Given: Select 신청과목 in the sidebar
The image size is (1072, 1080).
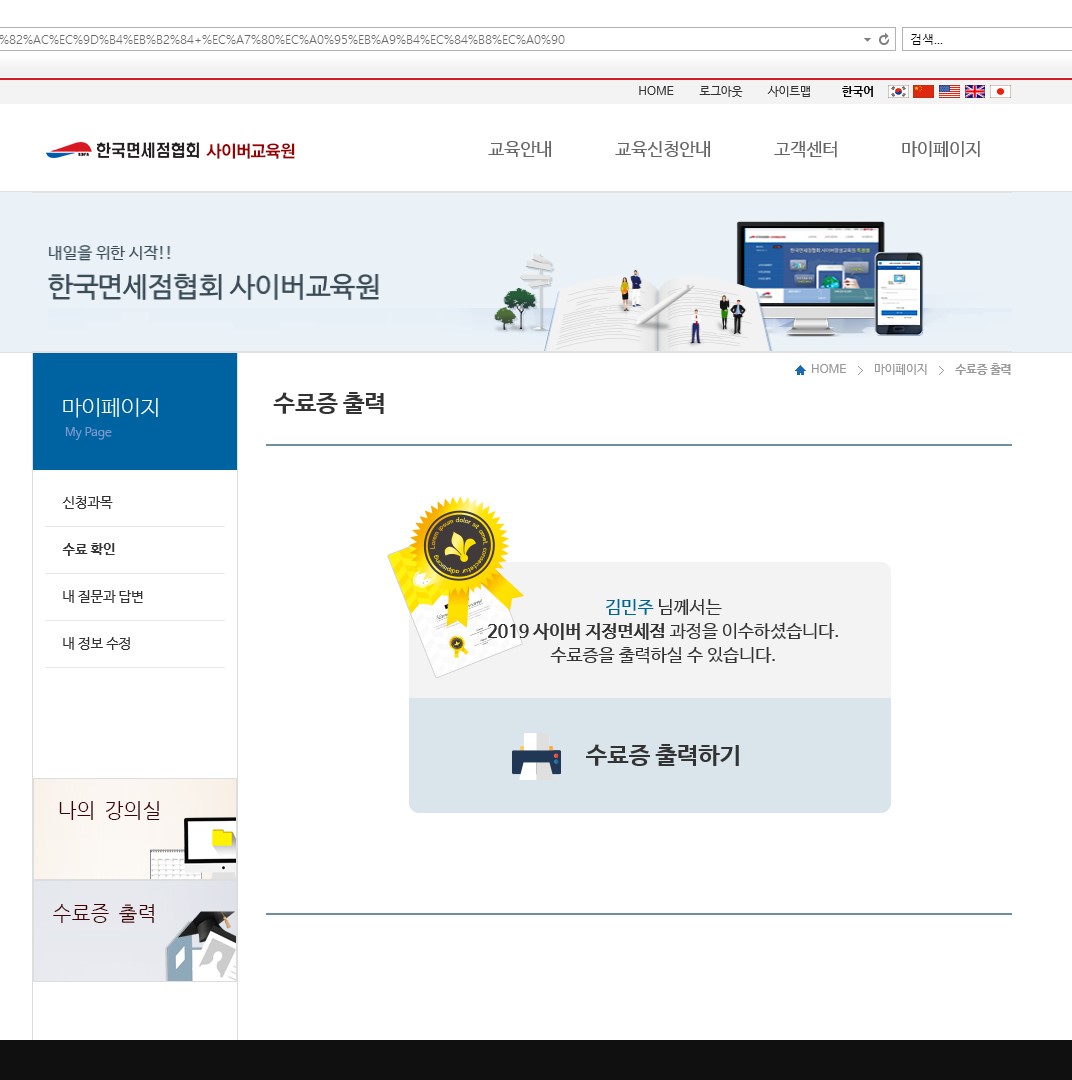Looking at the screenshot, I should point(87,502).
